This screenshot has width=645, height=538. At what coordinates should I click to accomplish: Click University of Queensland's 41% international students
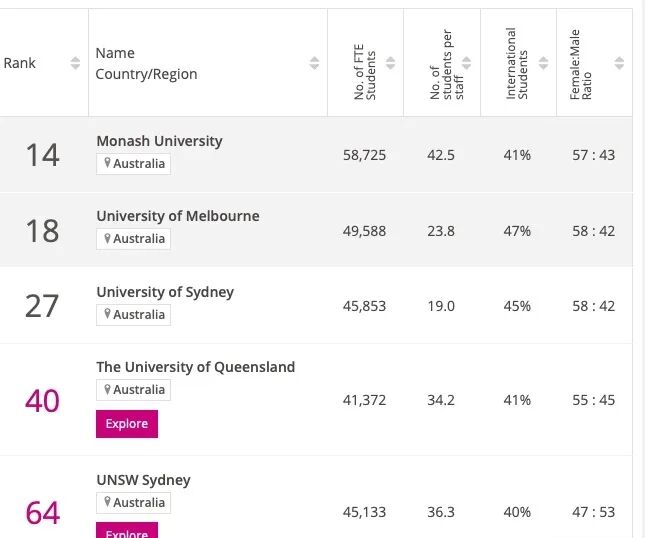[517, 400]
